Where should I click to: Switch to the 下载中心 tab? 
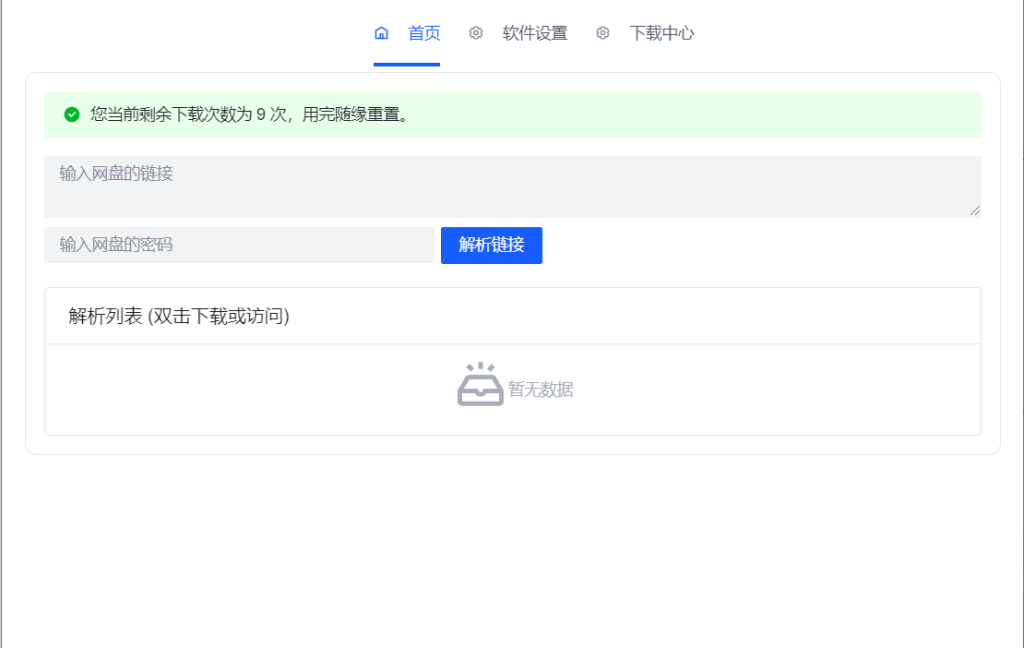[662, 32]
